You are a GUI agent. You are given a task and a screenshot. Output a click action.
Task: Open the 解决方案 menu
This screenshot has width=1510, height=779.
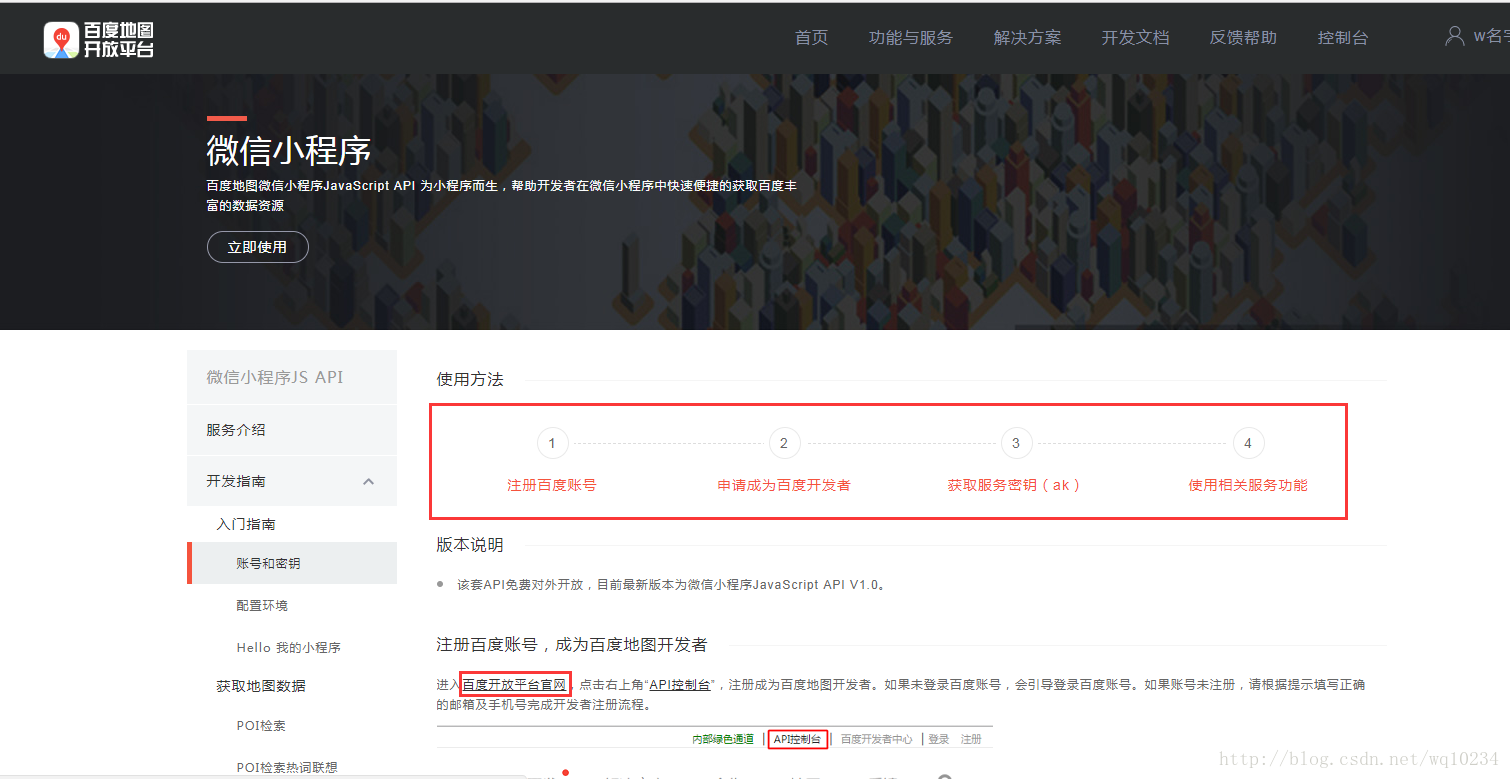tap(1028, 38)
